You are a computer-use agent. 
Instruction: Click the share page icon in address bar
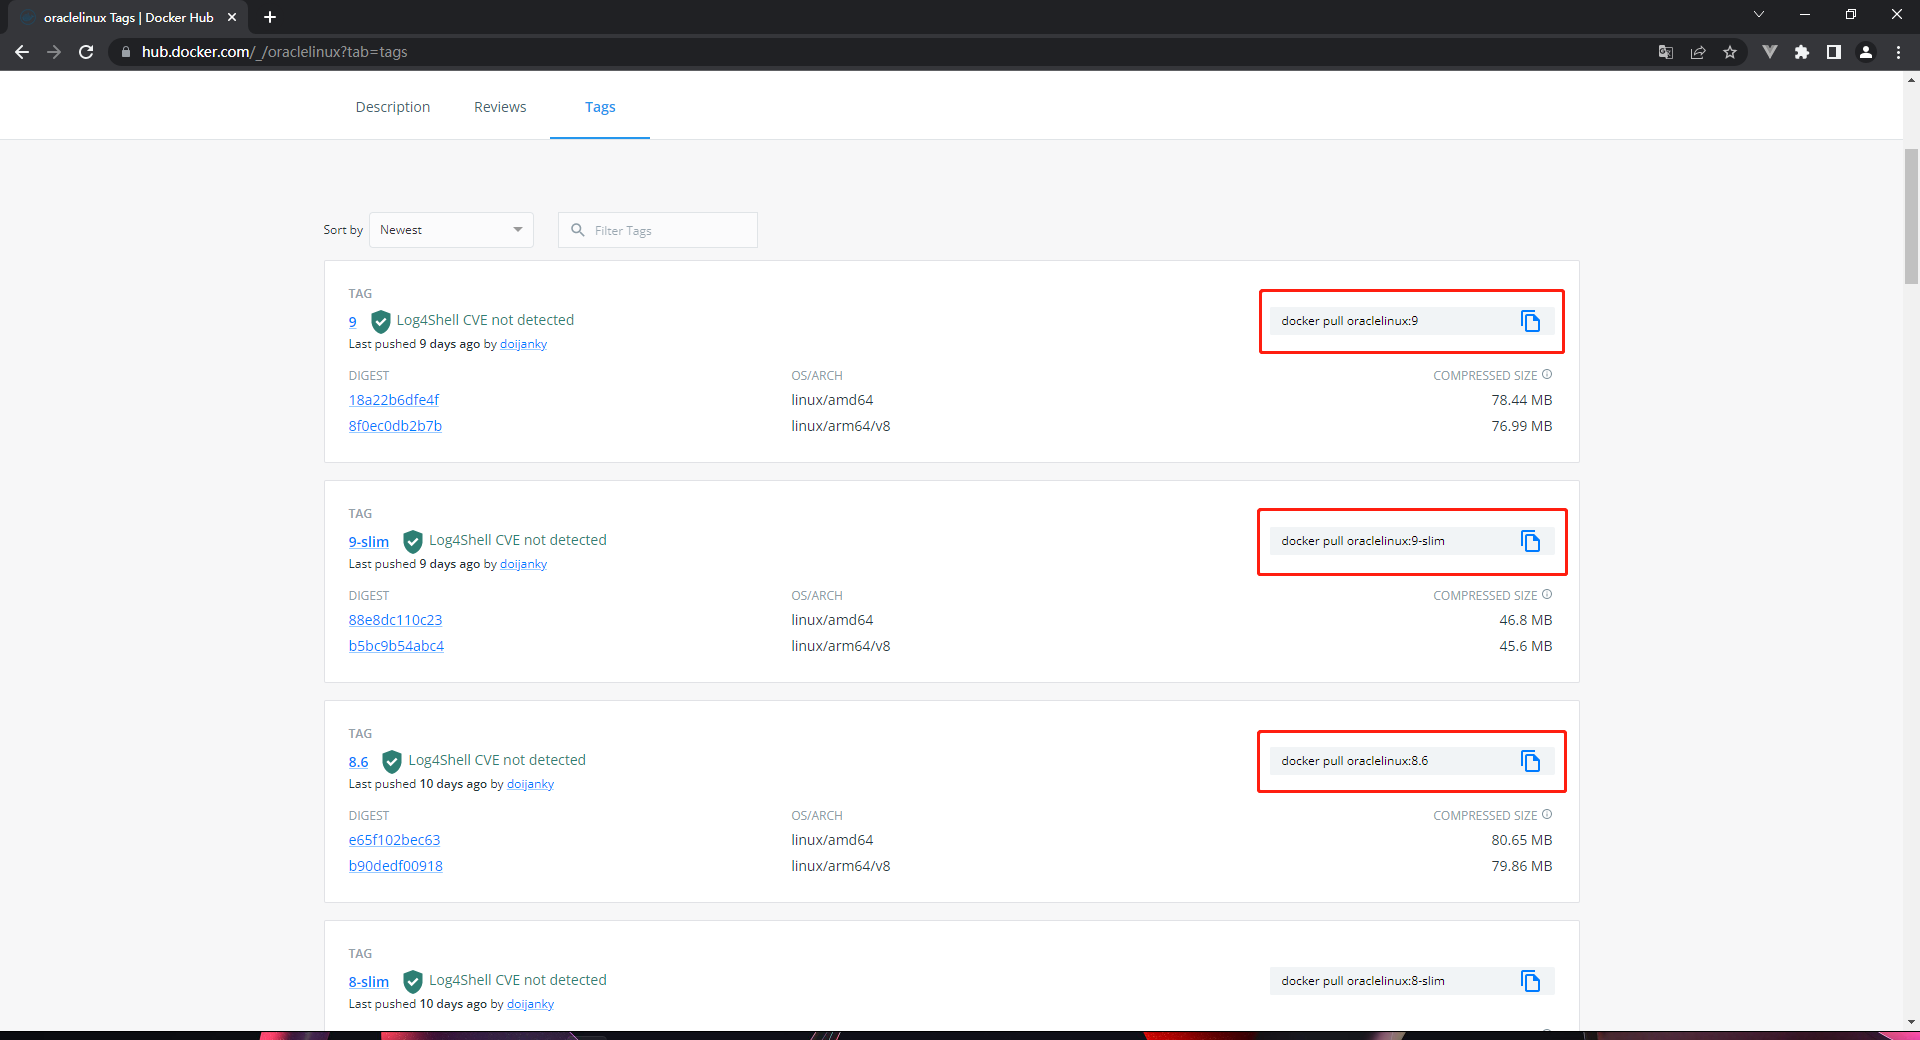1698,52
